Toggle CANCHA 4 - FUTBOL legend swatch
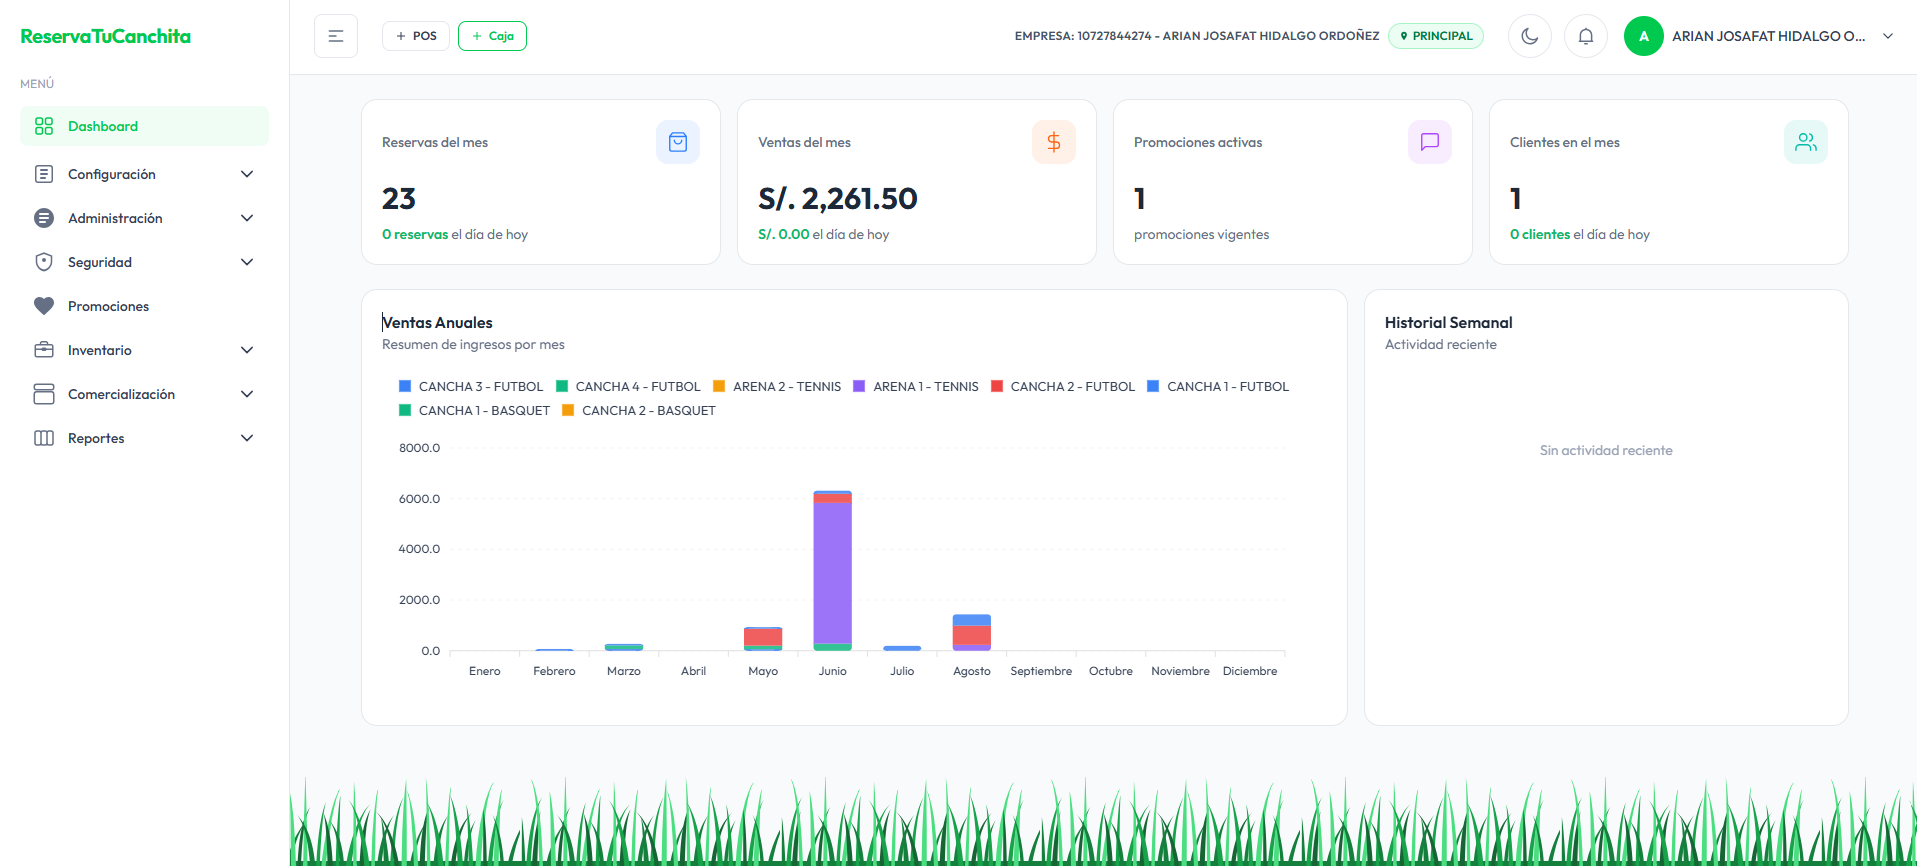Viewport: 1917px width, 866px height. coord(562,386)
